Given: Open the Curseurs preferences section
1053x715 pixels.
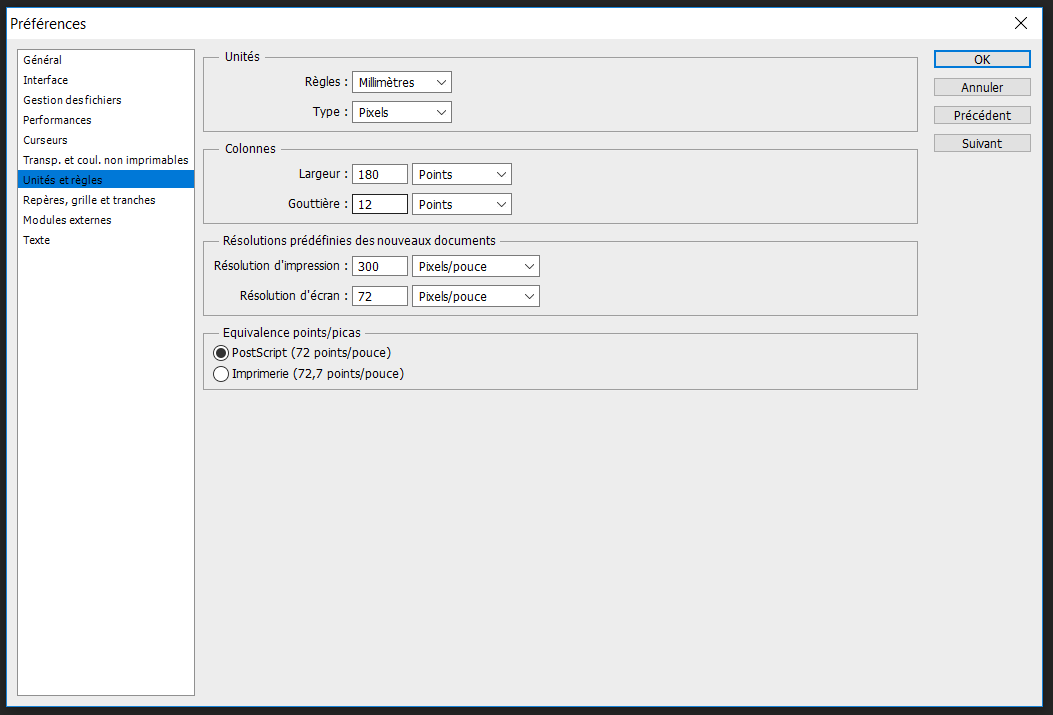Looking at the screenshot, I should 46,140.
